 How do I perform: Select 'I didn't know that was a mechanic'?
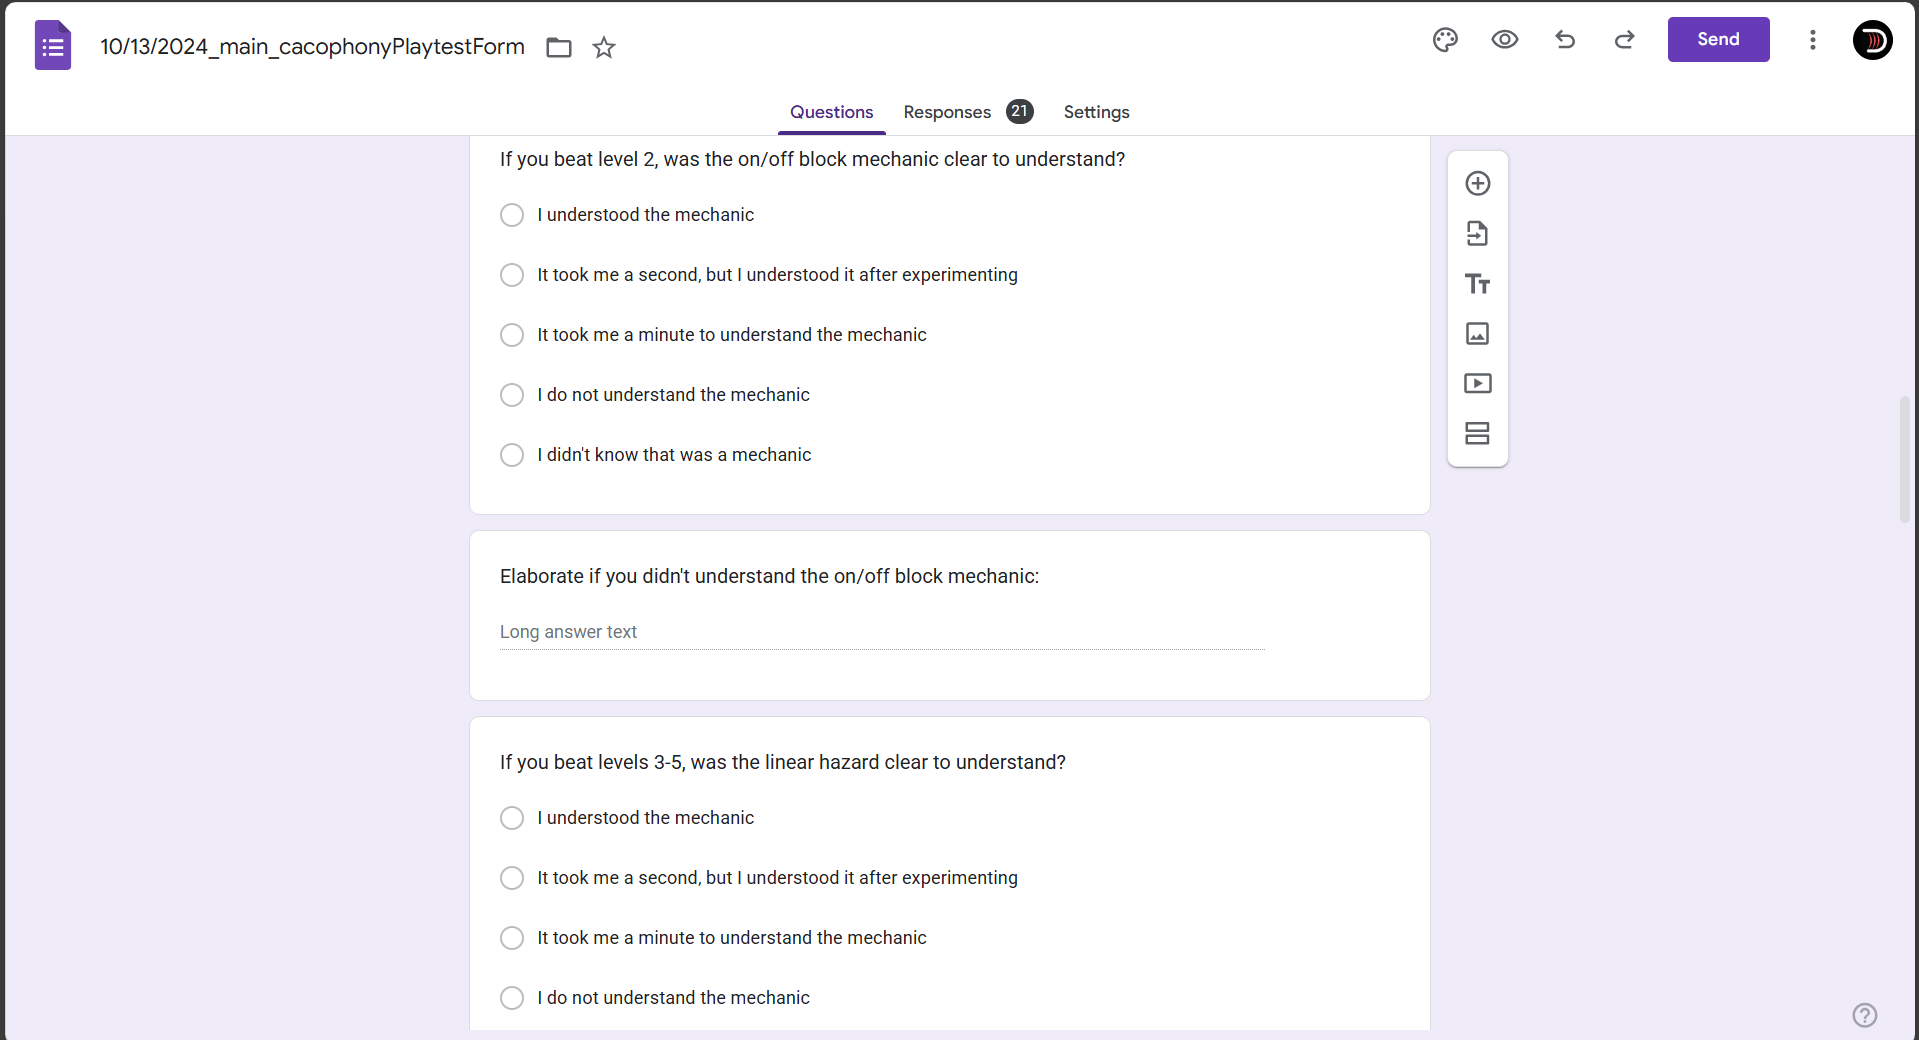(512, 455)
